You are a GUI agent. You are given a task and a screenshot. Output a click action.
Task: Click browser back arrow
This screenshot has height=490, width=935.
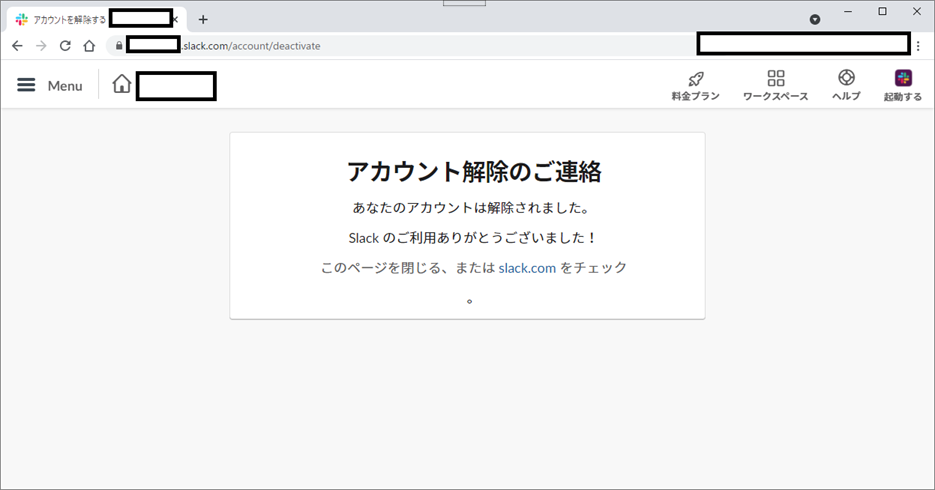(x=17, y=46)
